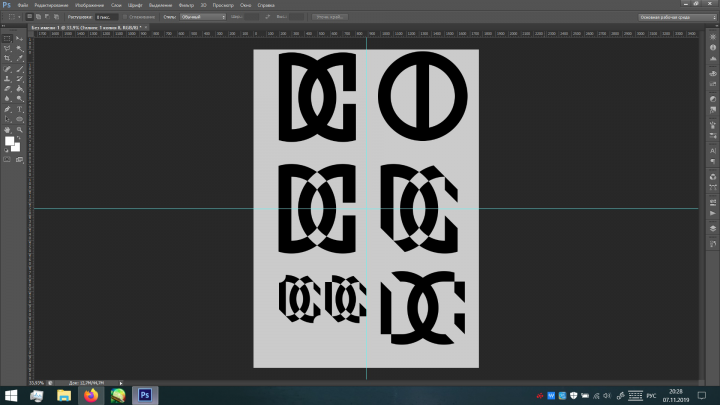Open the Редактирование menu
The image size is (720, 405).
(51, 5)
